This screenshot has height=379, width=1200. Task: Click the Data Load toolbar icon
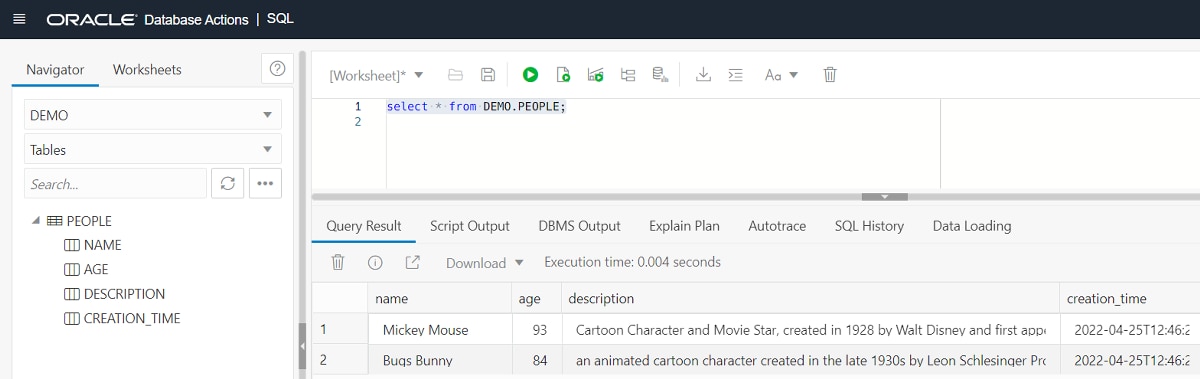coord(660,74)
